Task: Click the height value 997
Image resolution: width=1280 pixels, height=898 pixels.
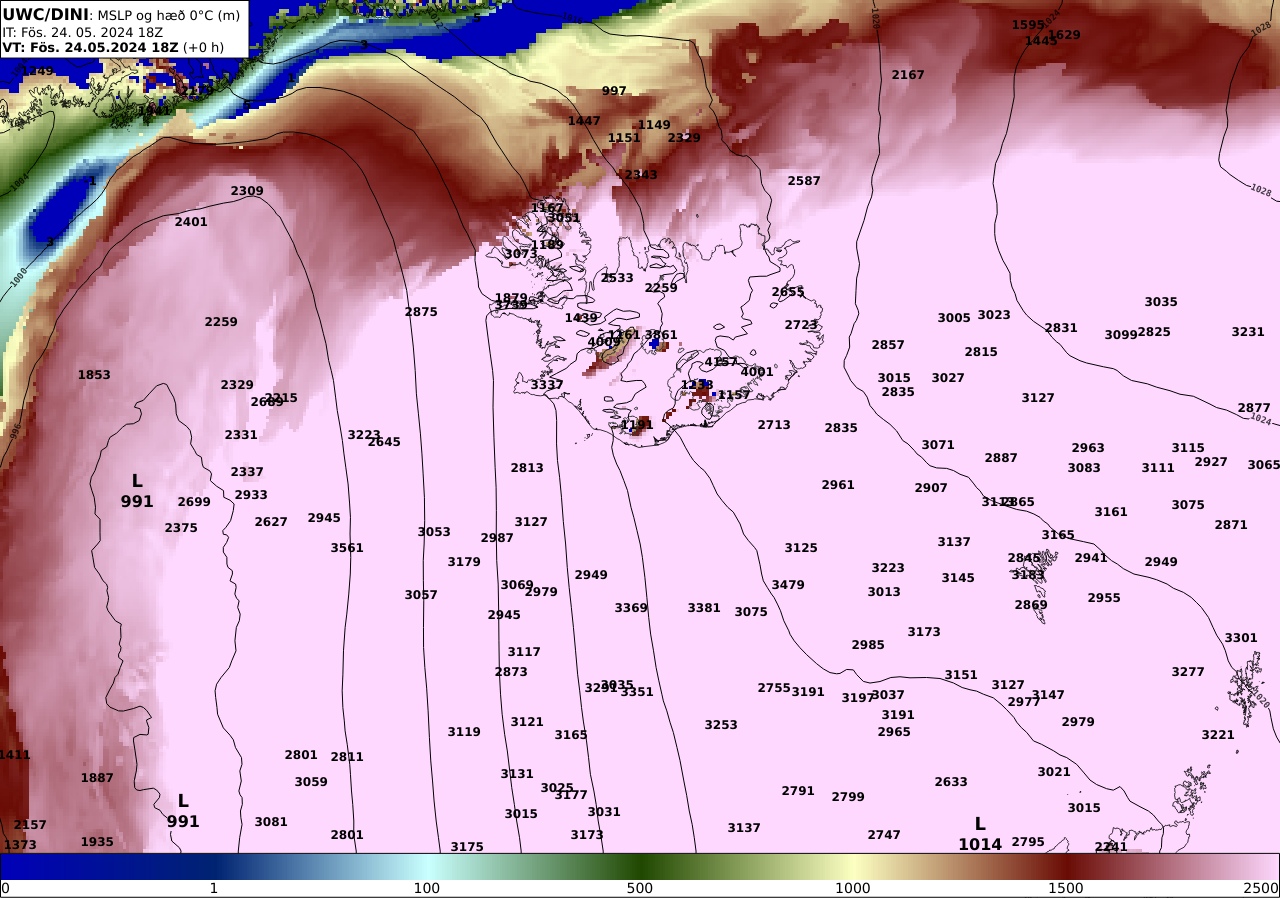Action: coord(614,91)
